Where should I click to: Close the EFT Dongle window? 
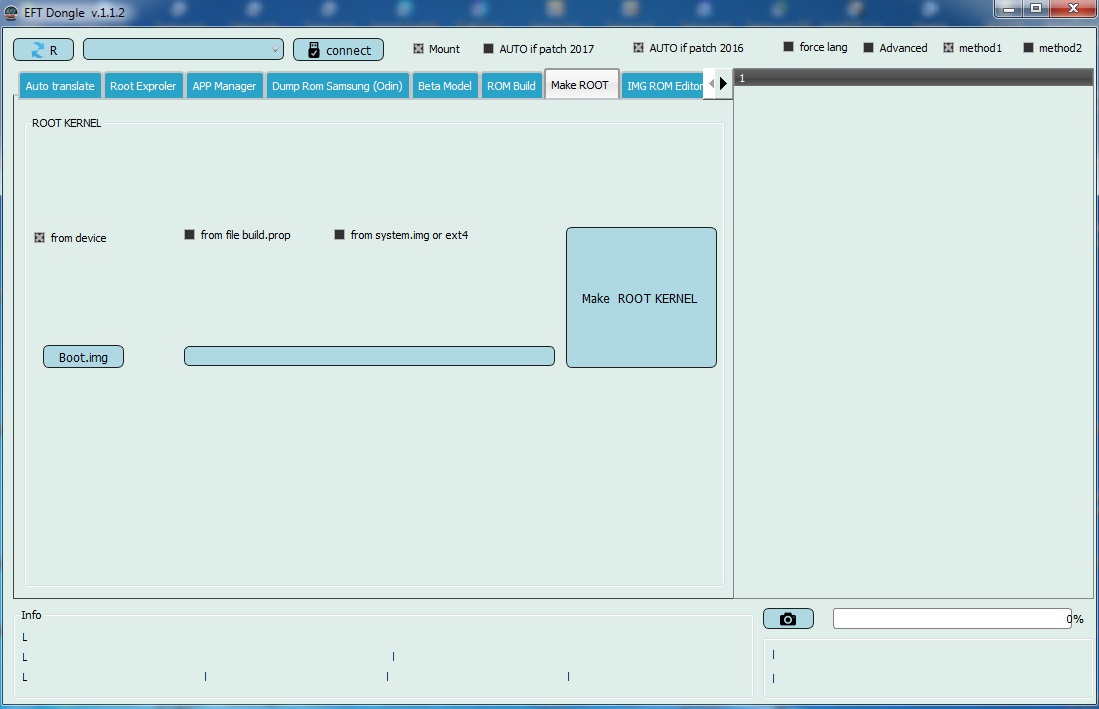click(1073, 9)
